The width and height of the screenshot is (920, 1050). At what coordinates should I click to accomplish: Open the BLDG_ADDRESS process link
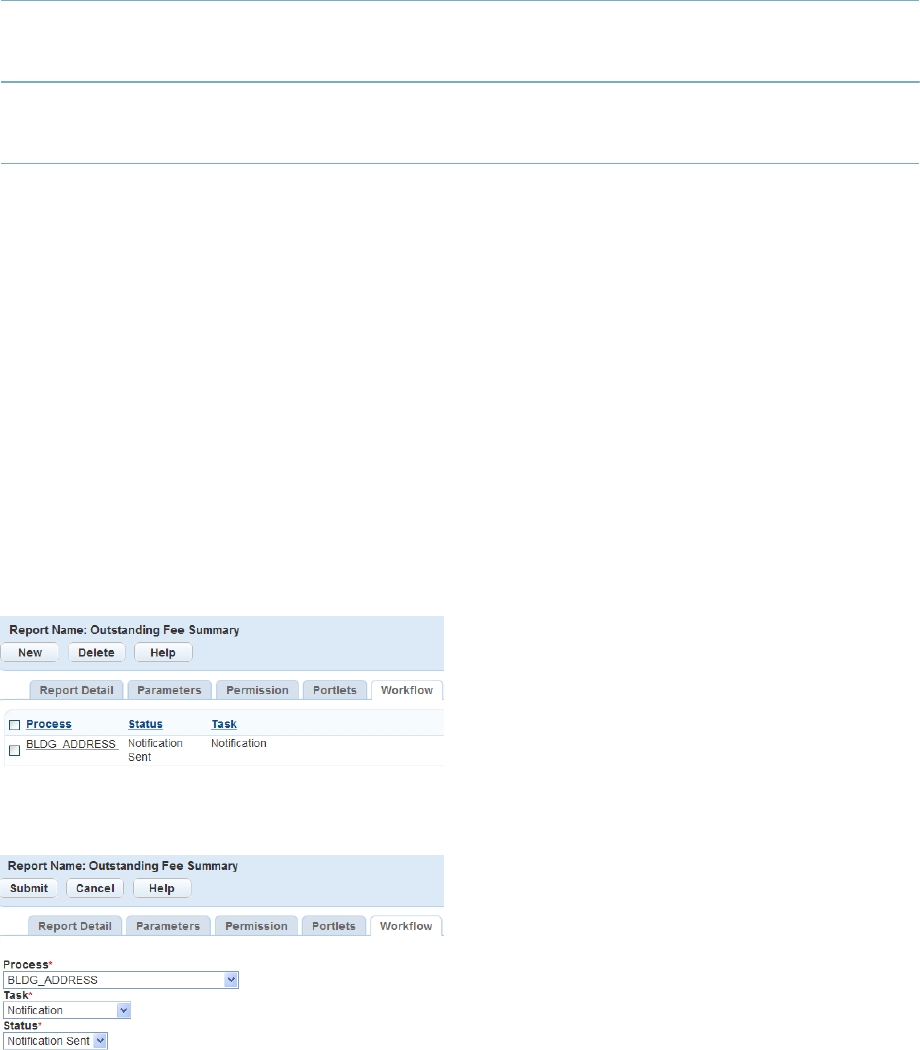72,744
